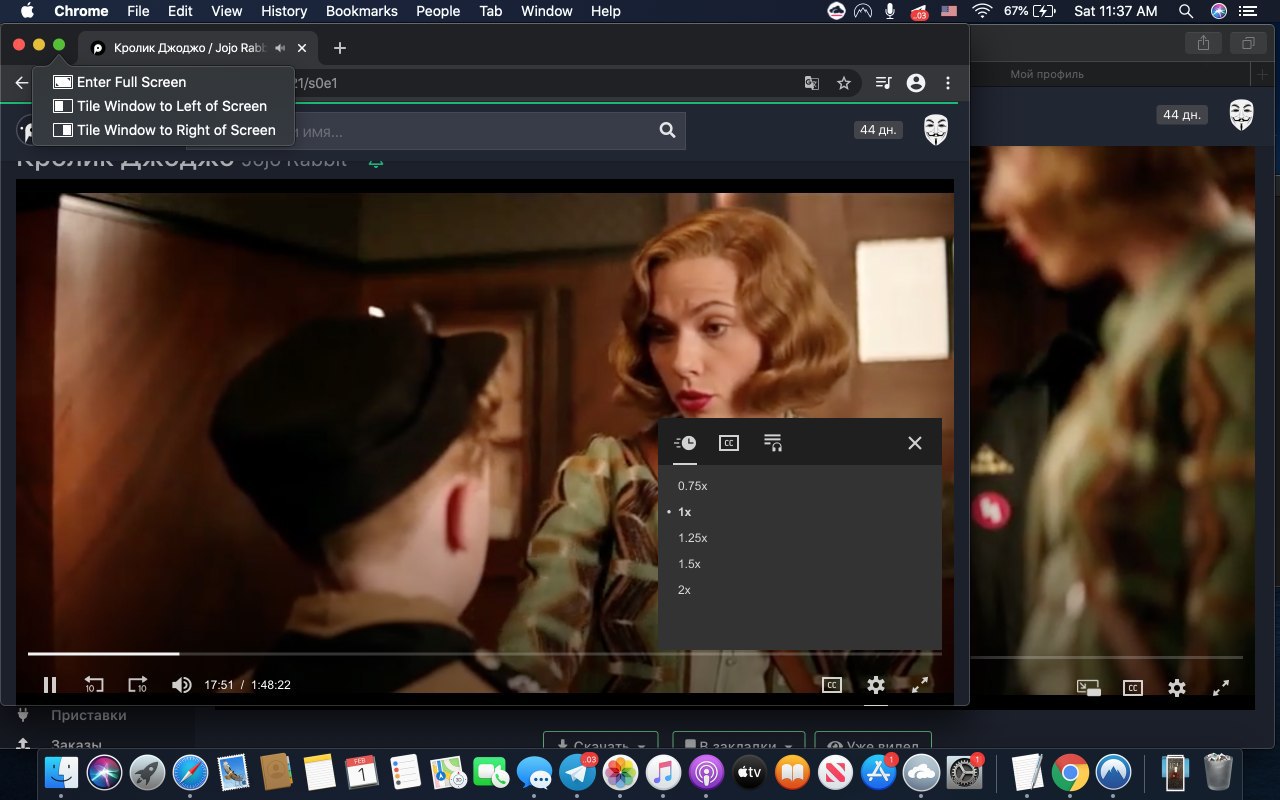Screen dimensions: 1280x800
Task: Click the 44 дн. badge in Chrome window
Action: click(x=879, y=130)
